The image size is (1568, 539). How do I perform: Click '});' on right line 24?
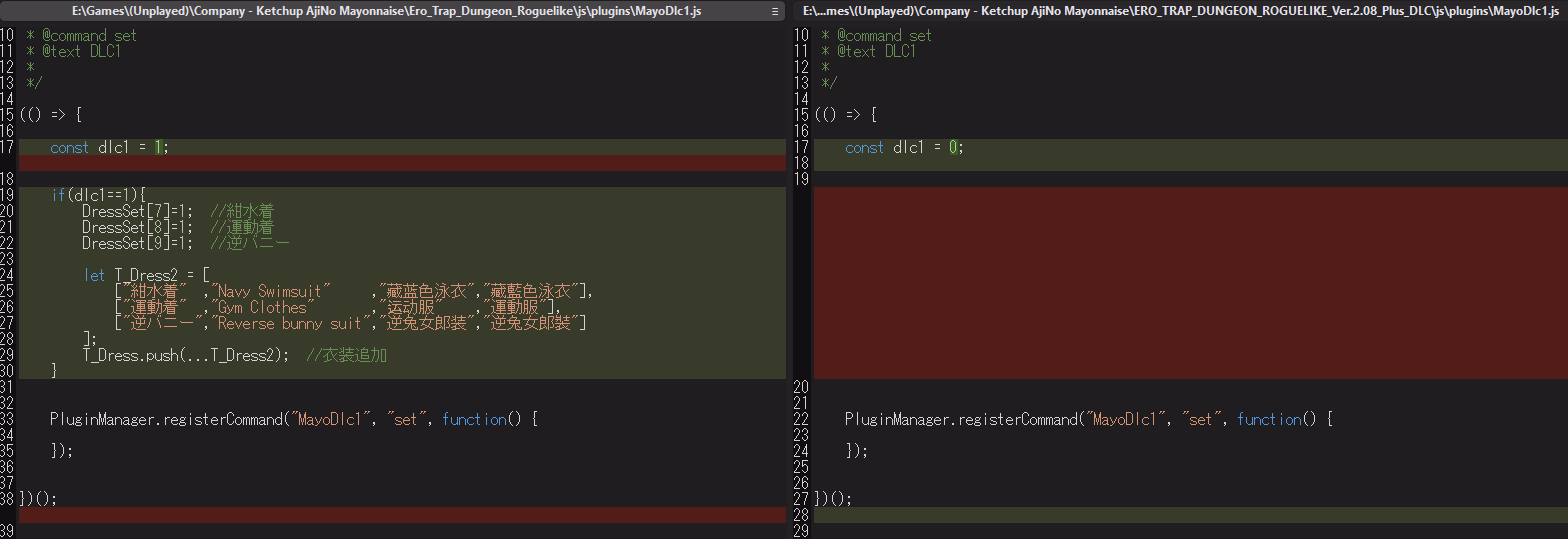click(x=857, y=451)
